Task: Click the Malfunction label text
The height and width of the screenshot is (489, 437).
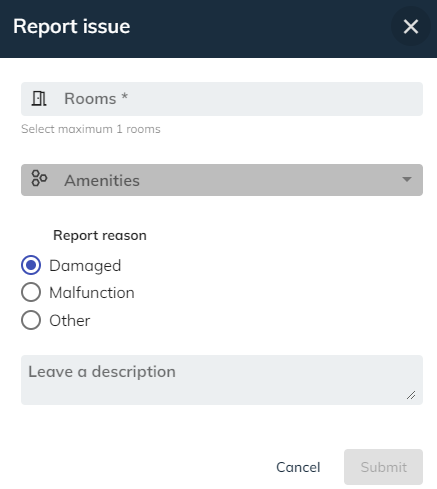Action: (x=92, y=293)
